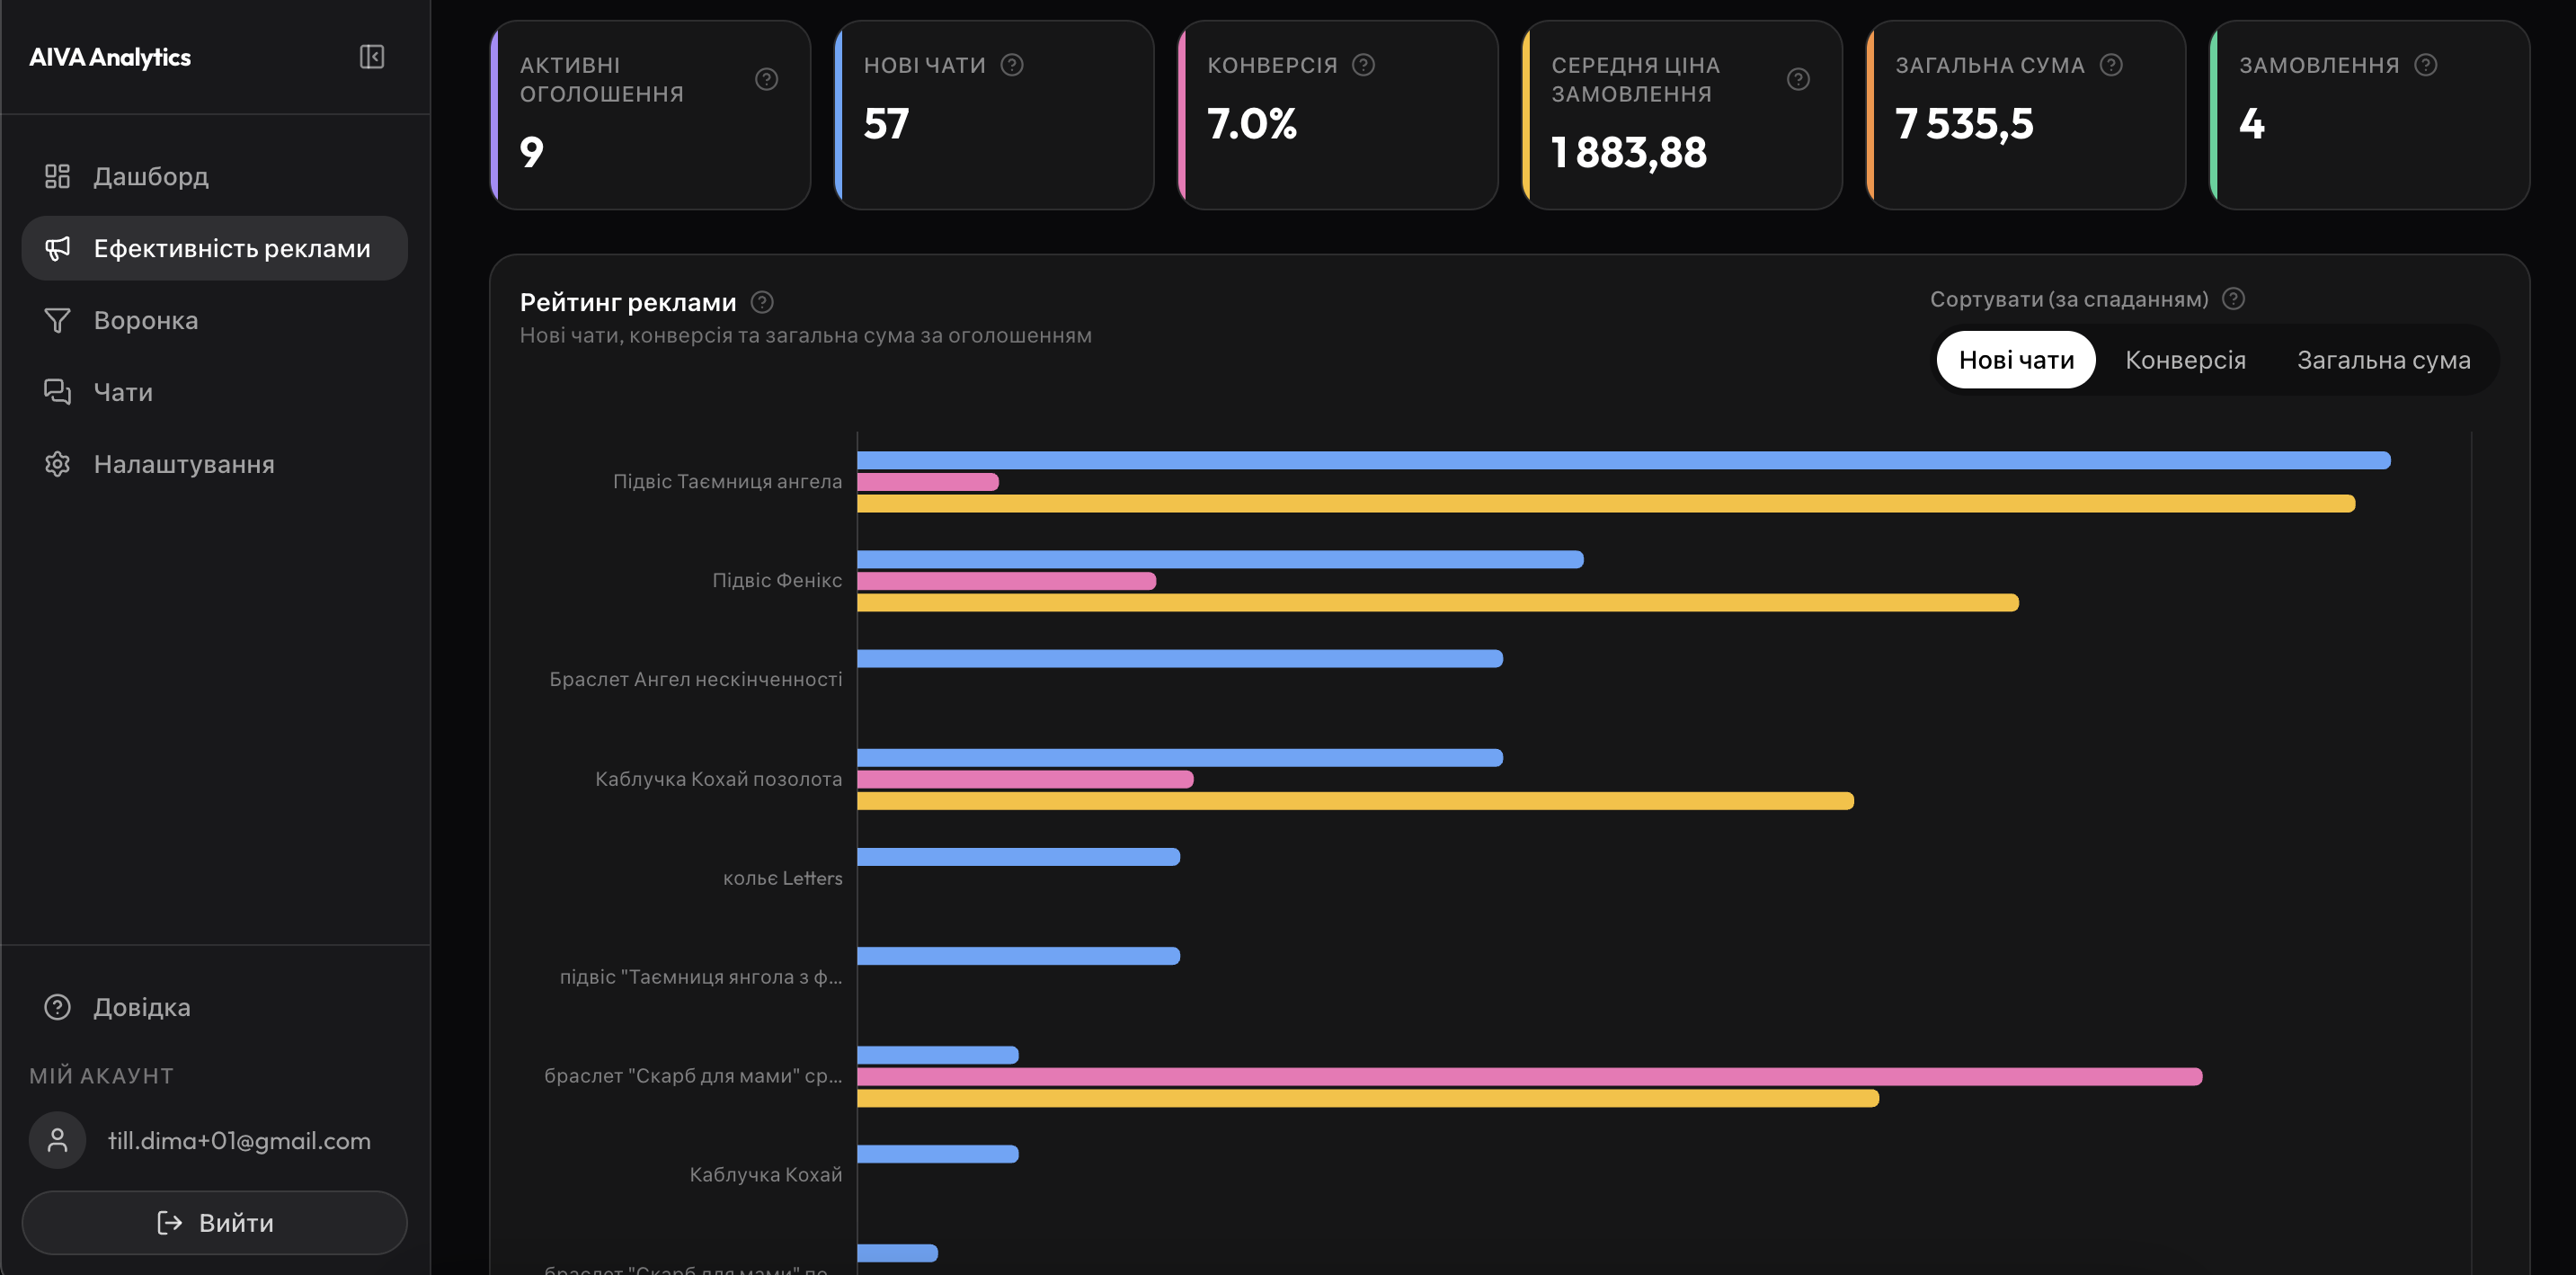
Task: Click the Рейтинг реклами subtitle text
Action: [806, 336]
